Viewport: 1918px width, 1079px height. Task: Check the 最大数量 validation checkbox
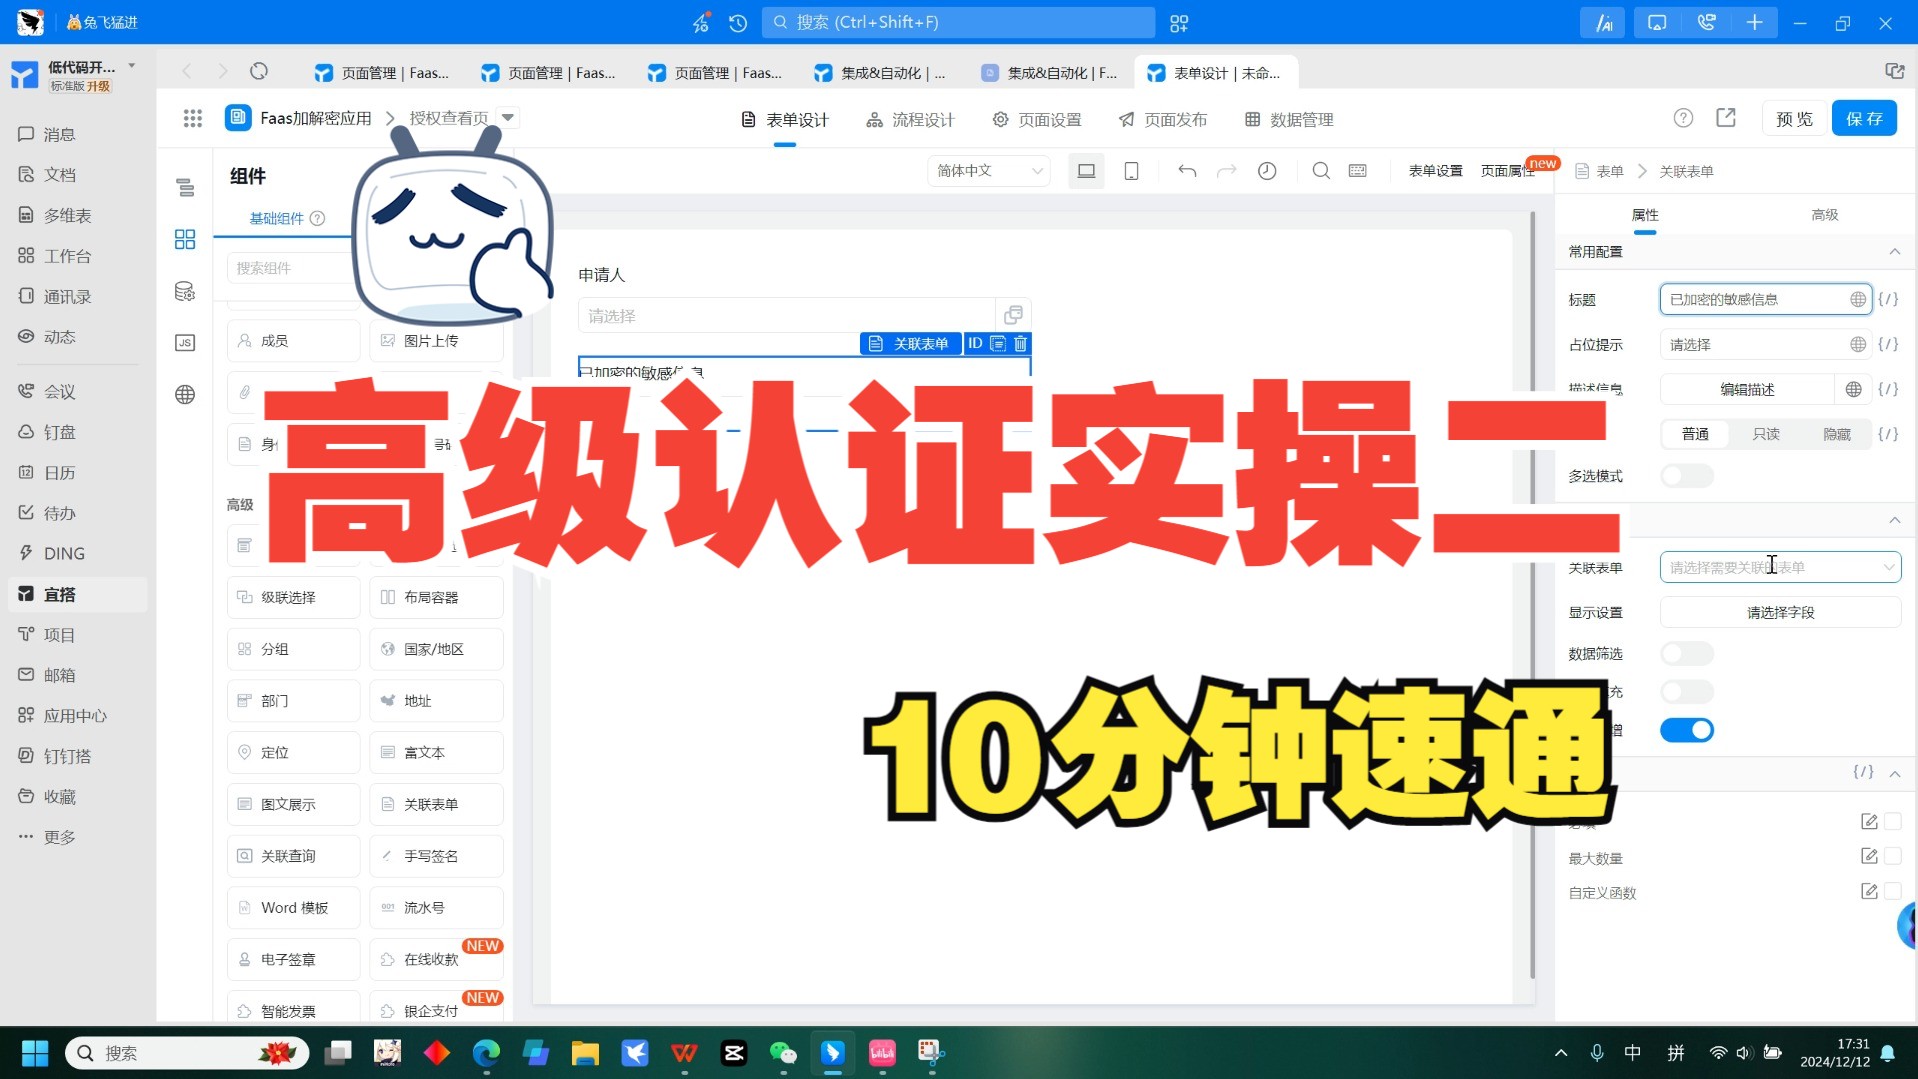pos(1892,857)
